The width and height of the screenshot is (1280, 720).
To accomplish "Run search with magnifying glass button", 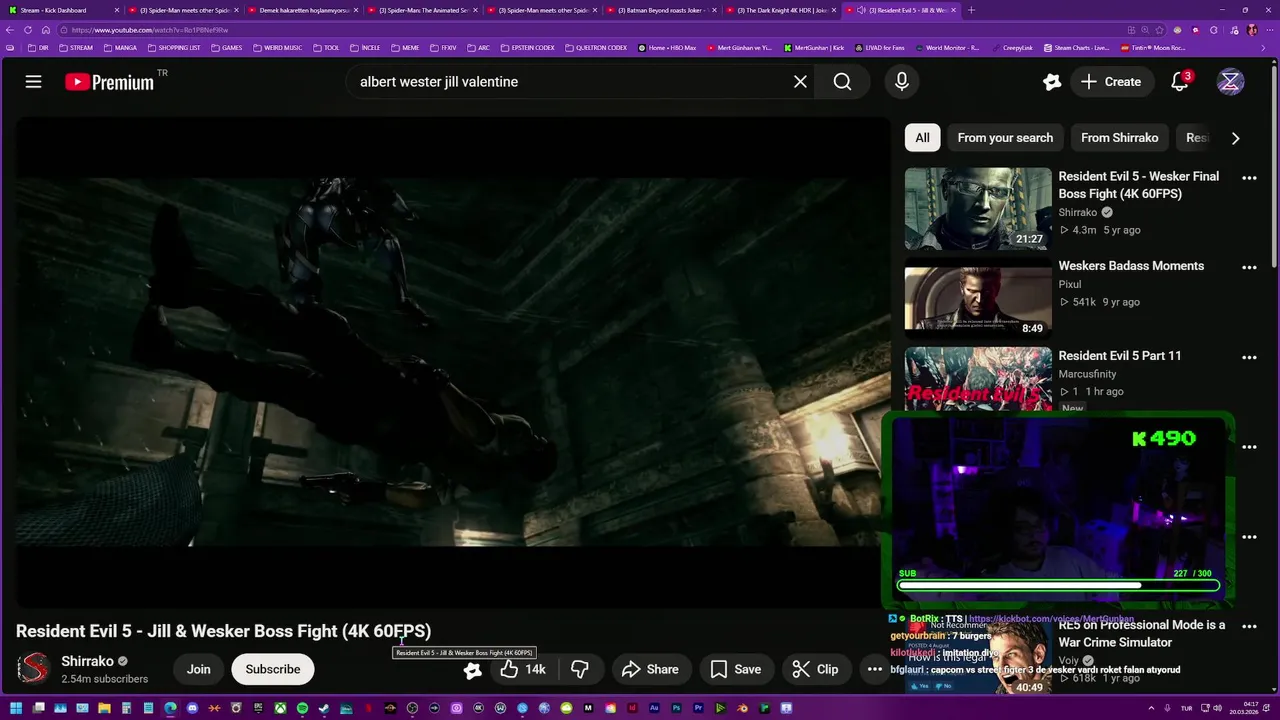I will coord(842,82).
